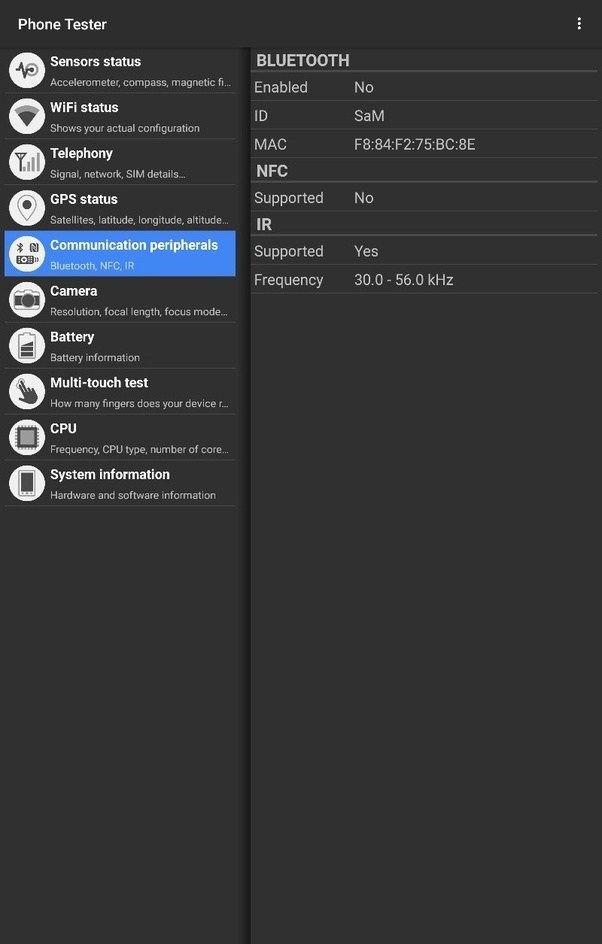Open the System information label
Viewport: 602px width, 944px height.
[110, 475]
